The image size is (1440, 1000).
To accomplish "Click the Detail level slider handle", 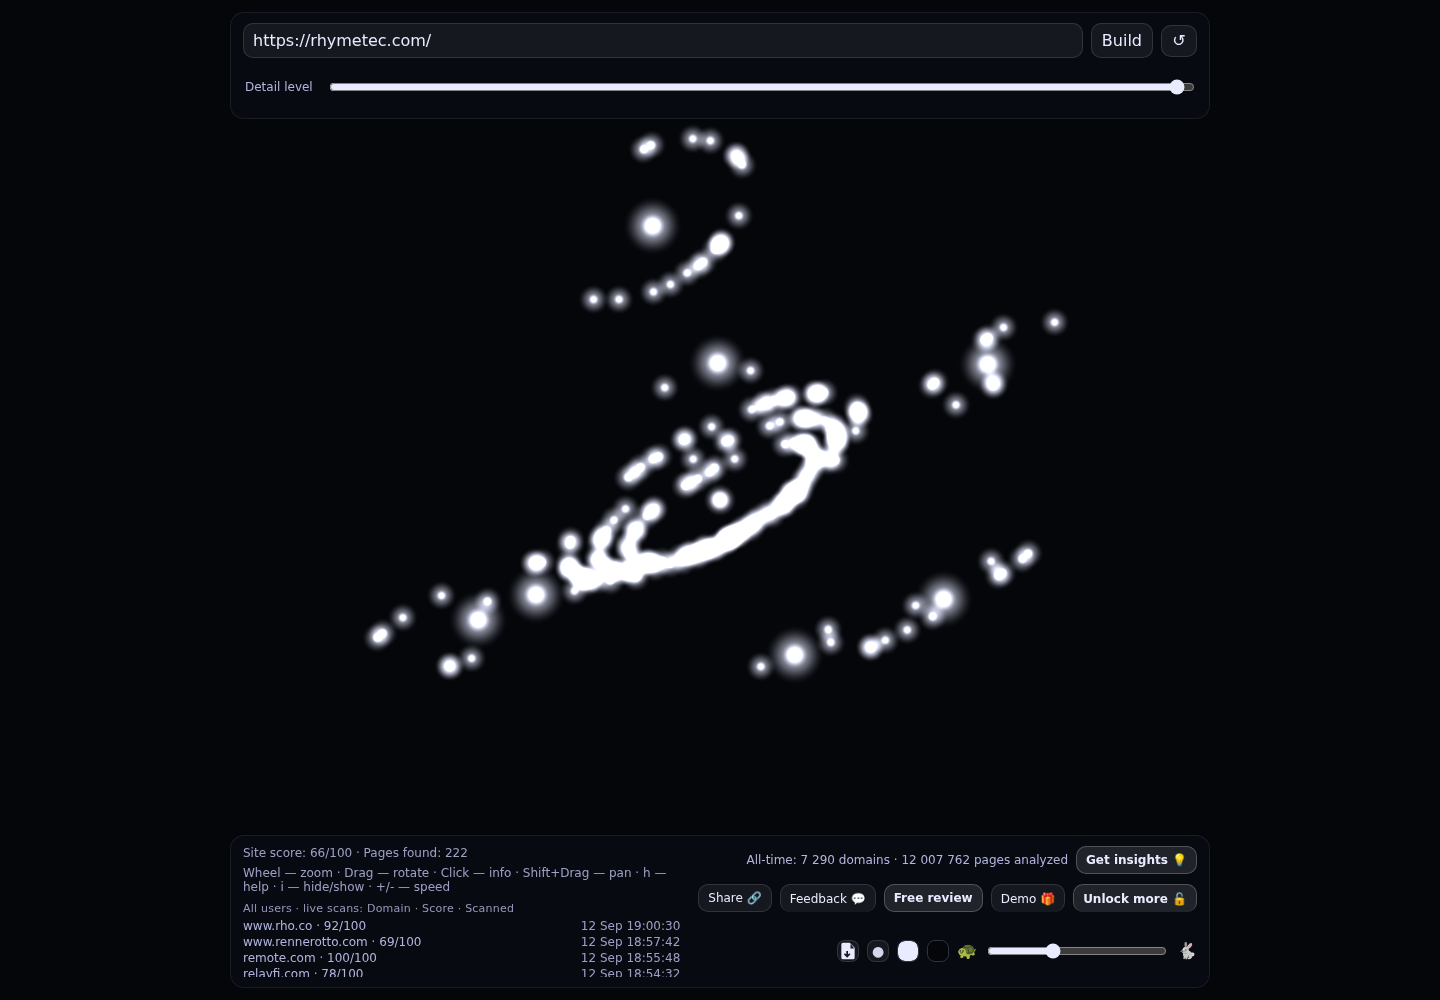I will pos(1177,87).
